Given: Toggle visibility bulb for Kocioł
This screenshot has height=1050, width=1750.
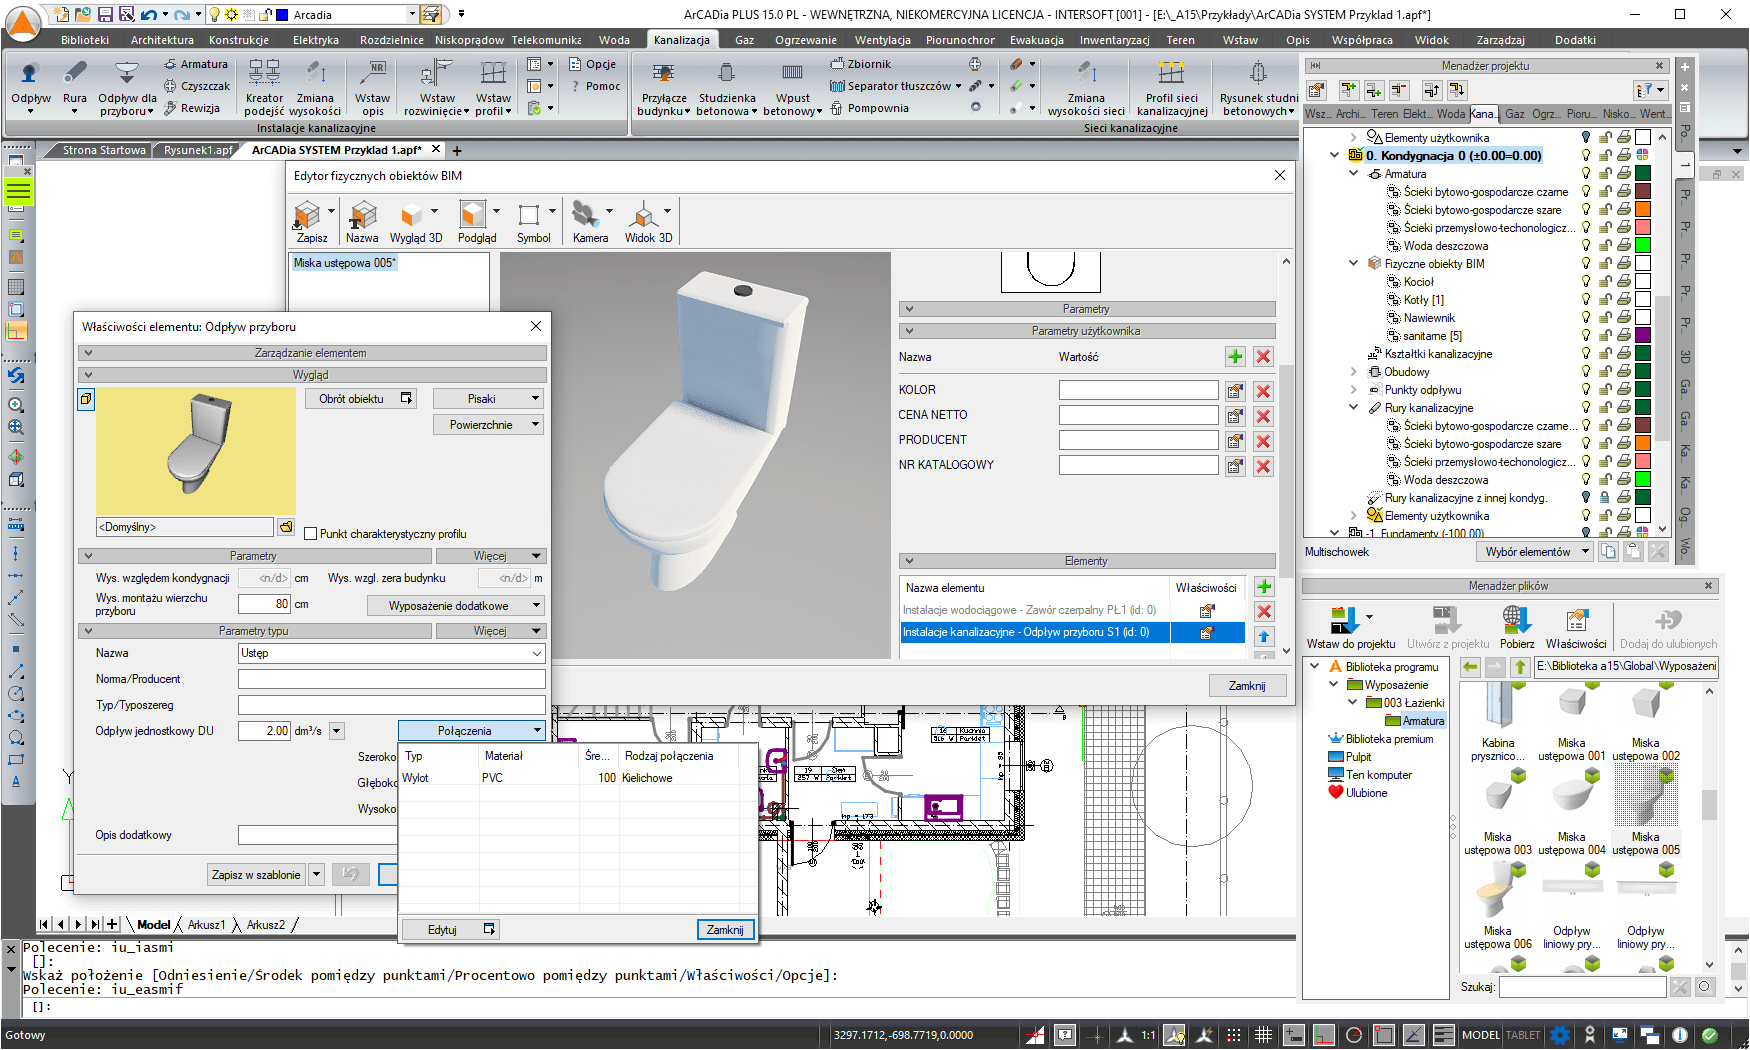Looking at the screenshot, I should click(1586, 282).
